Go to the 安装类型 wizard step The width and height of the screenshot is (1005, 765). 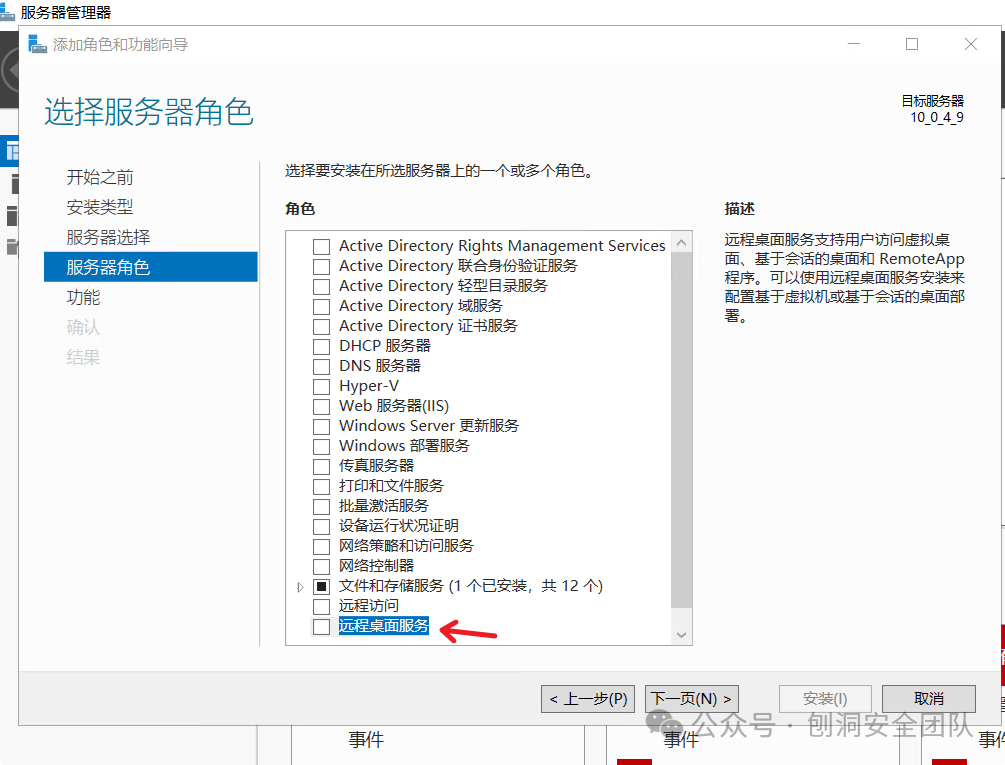(x=100, y=207)
